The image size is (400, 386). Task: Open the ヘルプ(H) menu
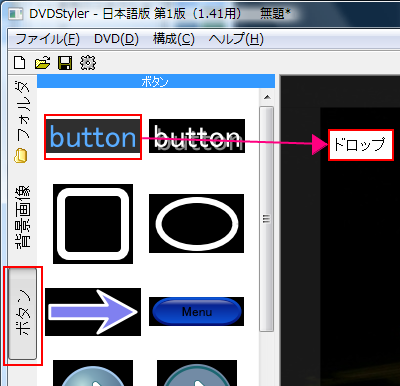click(x=236, y=39)
